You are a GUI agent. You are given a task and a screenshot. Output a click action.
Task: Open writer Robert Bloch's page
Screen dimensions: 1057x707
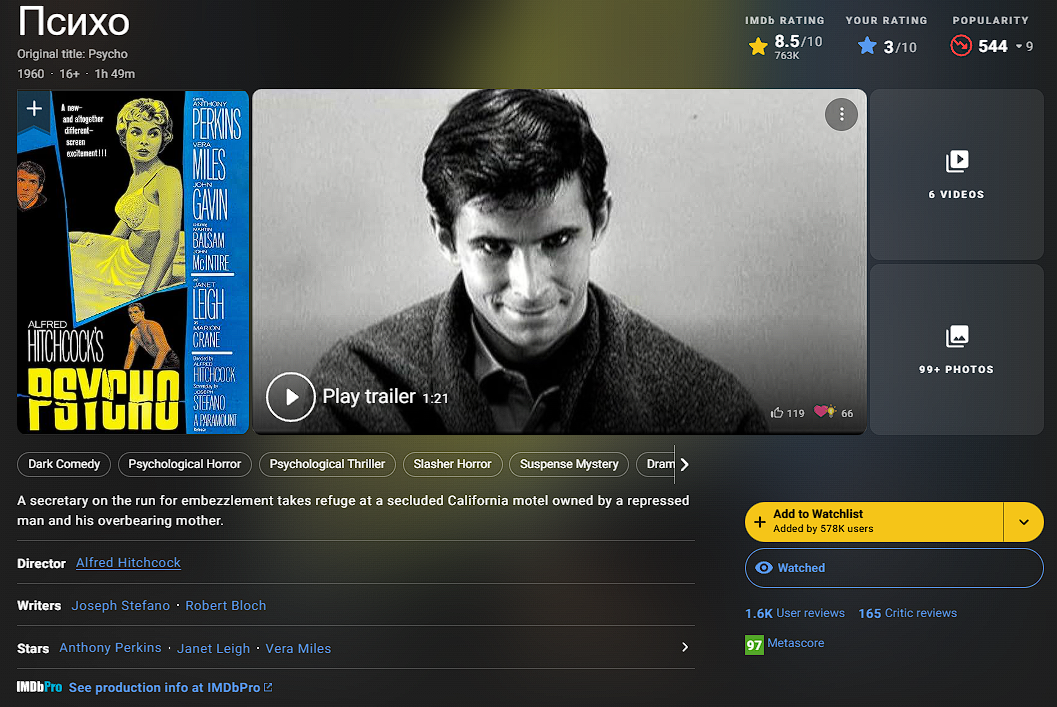coord(226,605)
